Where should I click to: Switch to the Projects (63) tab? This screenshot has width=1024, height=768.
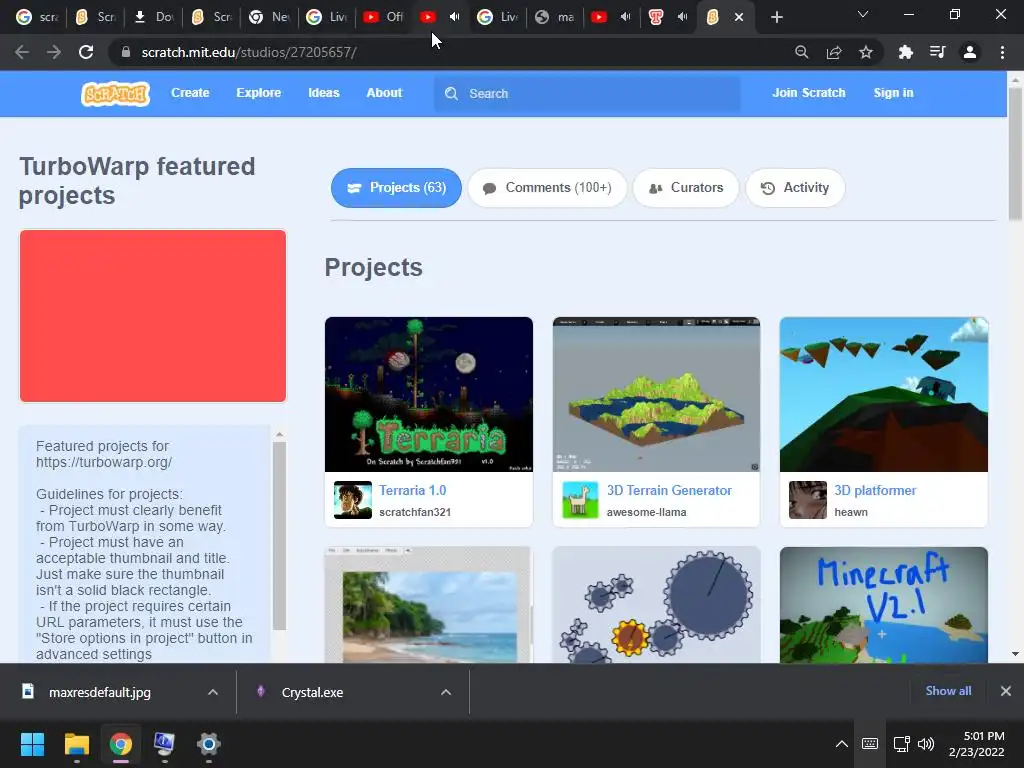(396, 188)
